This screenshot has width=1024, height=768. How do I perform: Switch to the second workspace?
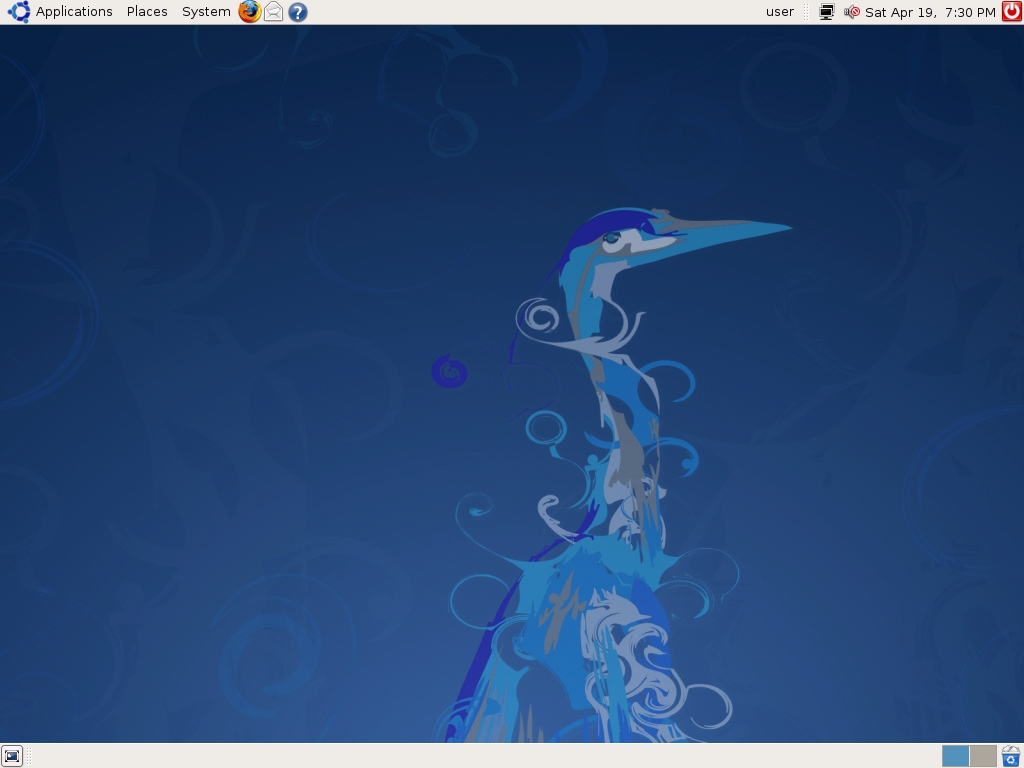click(x=983, y=756)
